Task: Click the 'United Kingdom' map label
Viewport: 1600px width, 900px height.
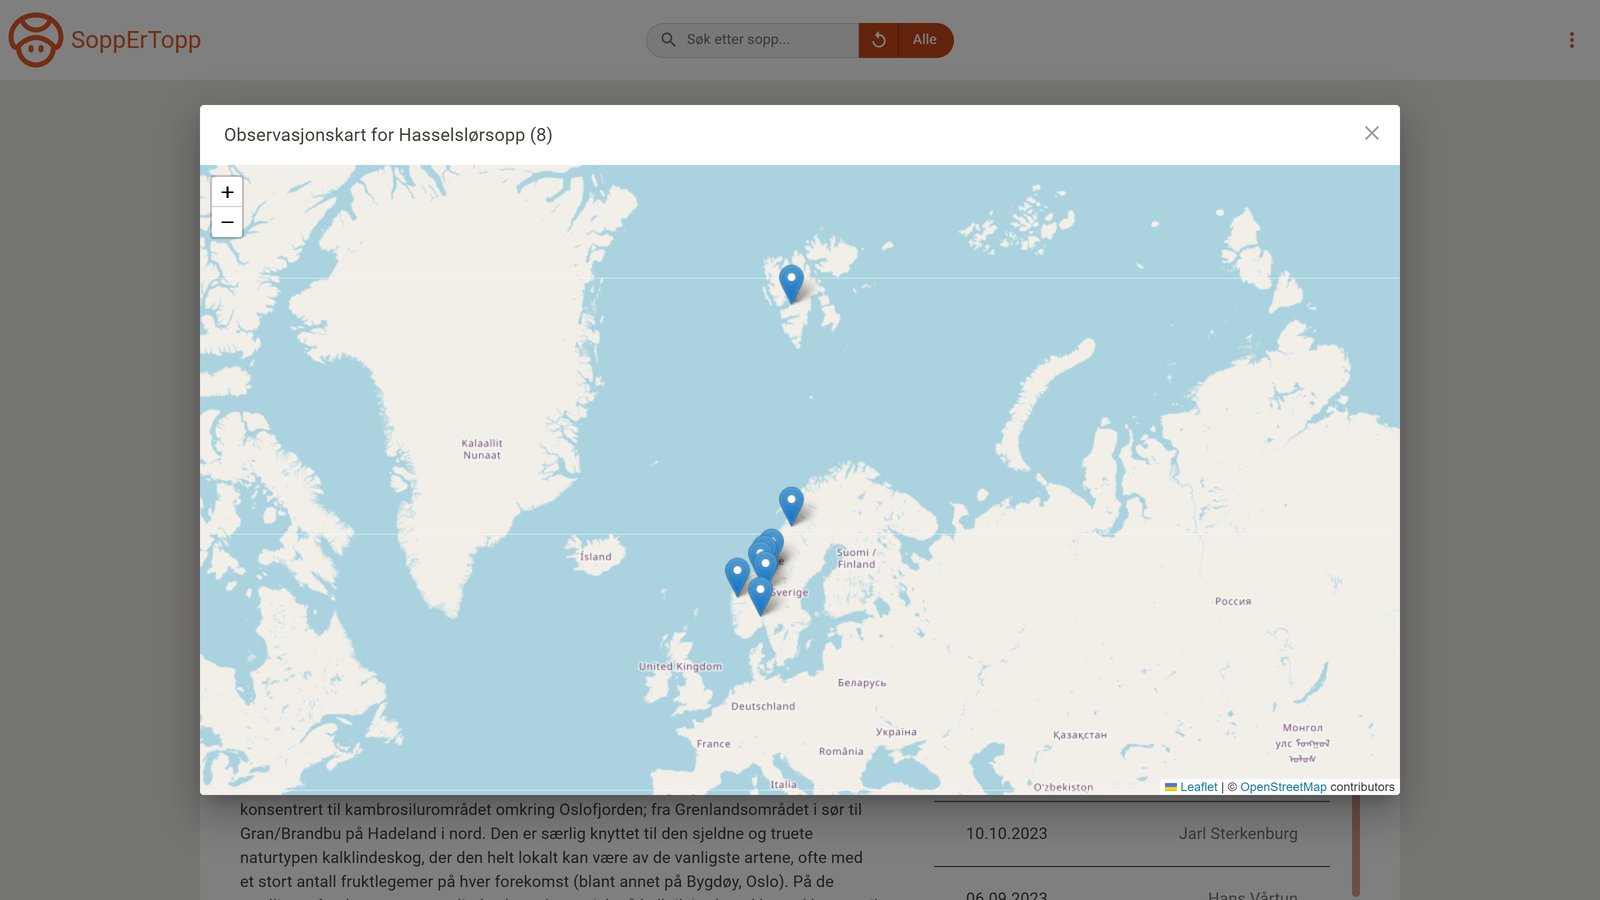Action: [680, 667]
